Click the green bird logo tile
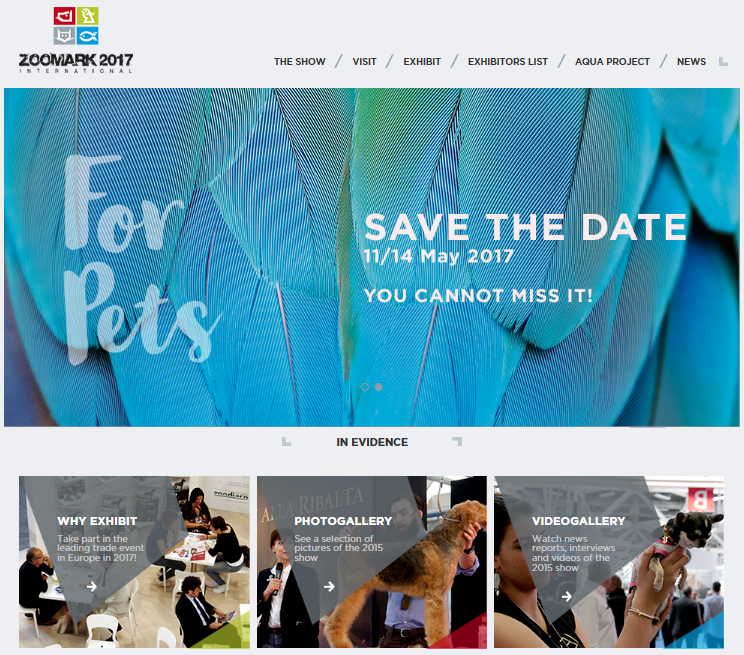 [x=88, y=16]
